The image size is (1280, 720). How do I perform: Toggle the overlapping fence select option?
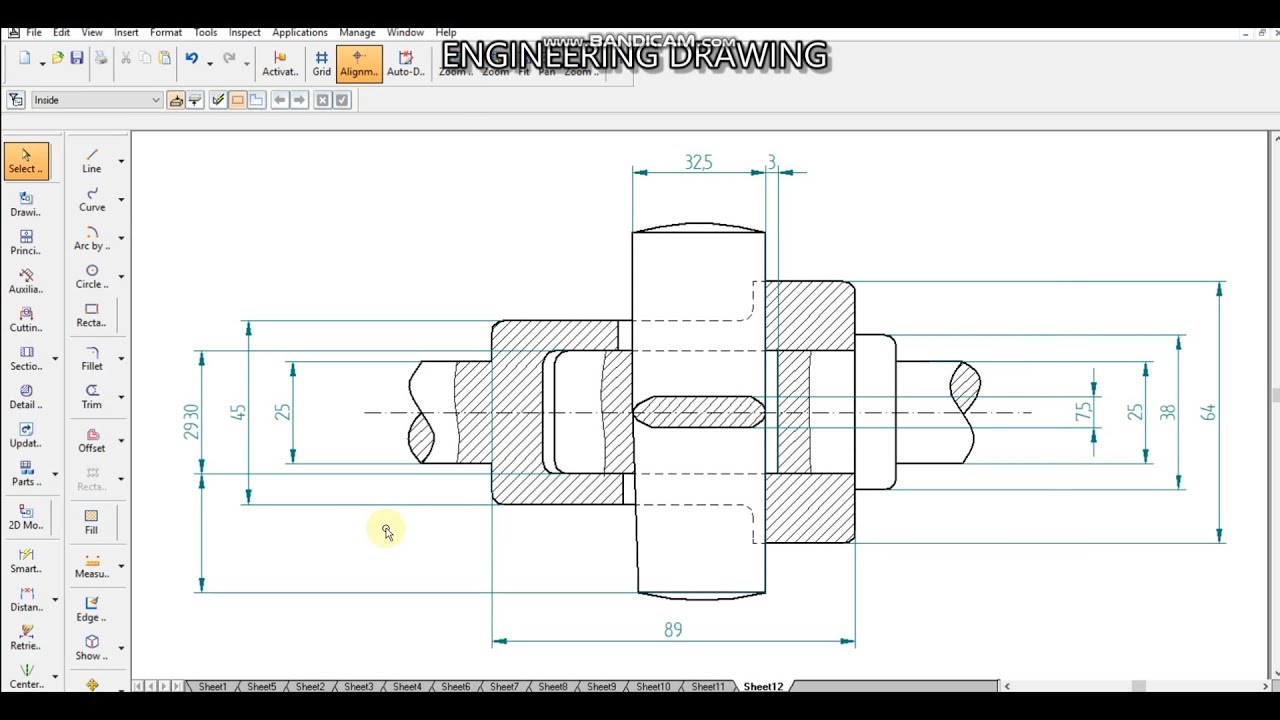tap(257, 100)
